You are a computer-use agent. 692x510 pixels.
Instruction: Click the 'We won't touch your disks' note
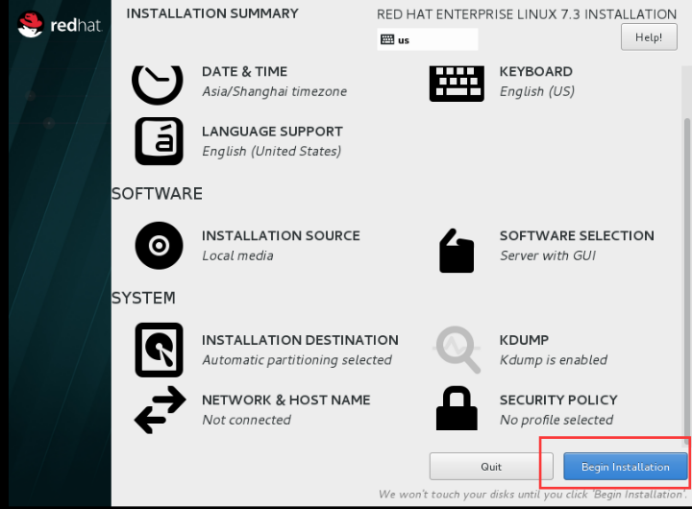pos(533,495)
